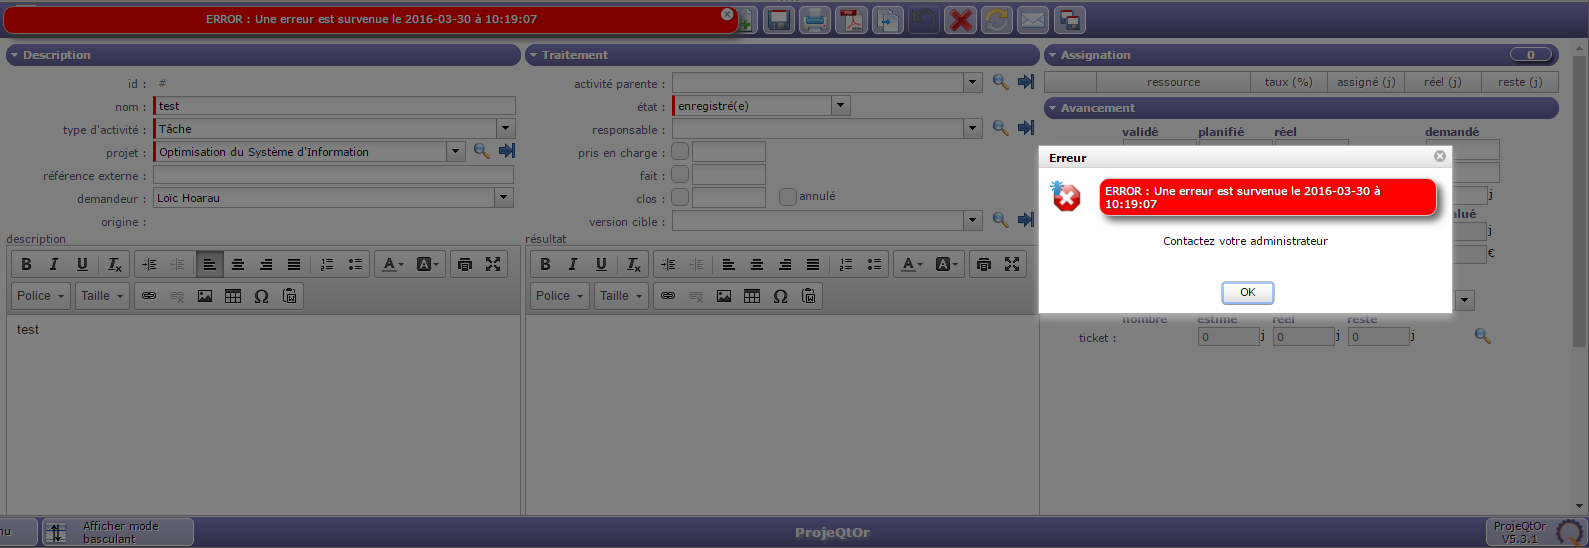Send by email using the envelope icon

click(1033, 20)
